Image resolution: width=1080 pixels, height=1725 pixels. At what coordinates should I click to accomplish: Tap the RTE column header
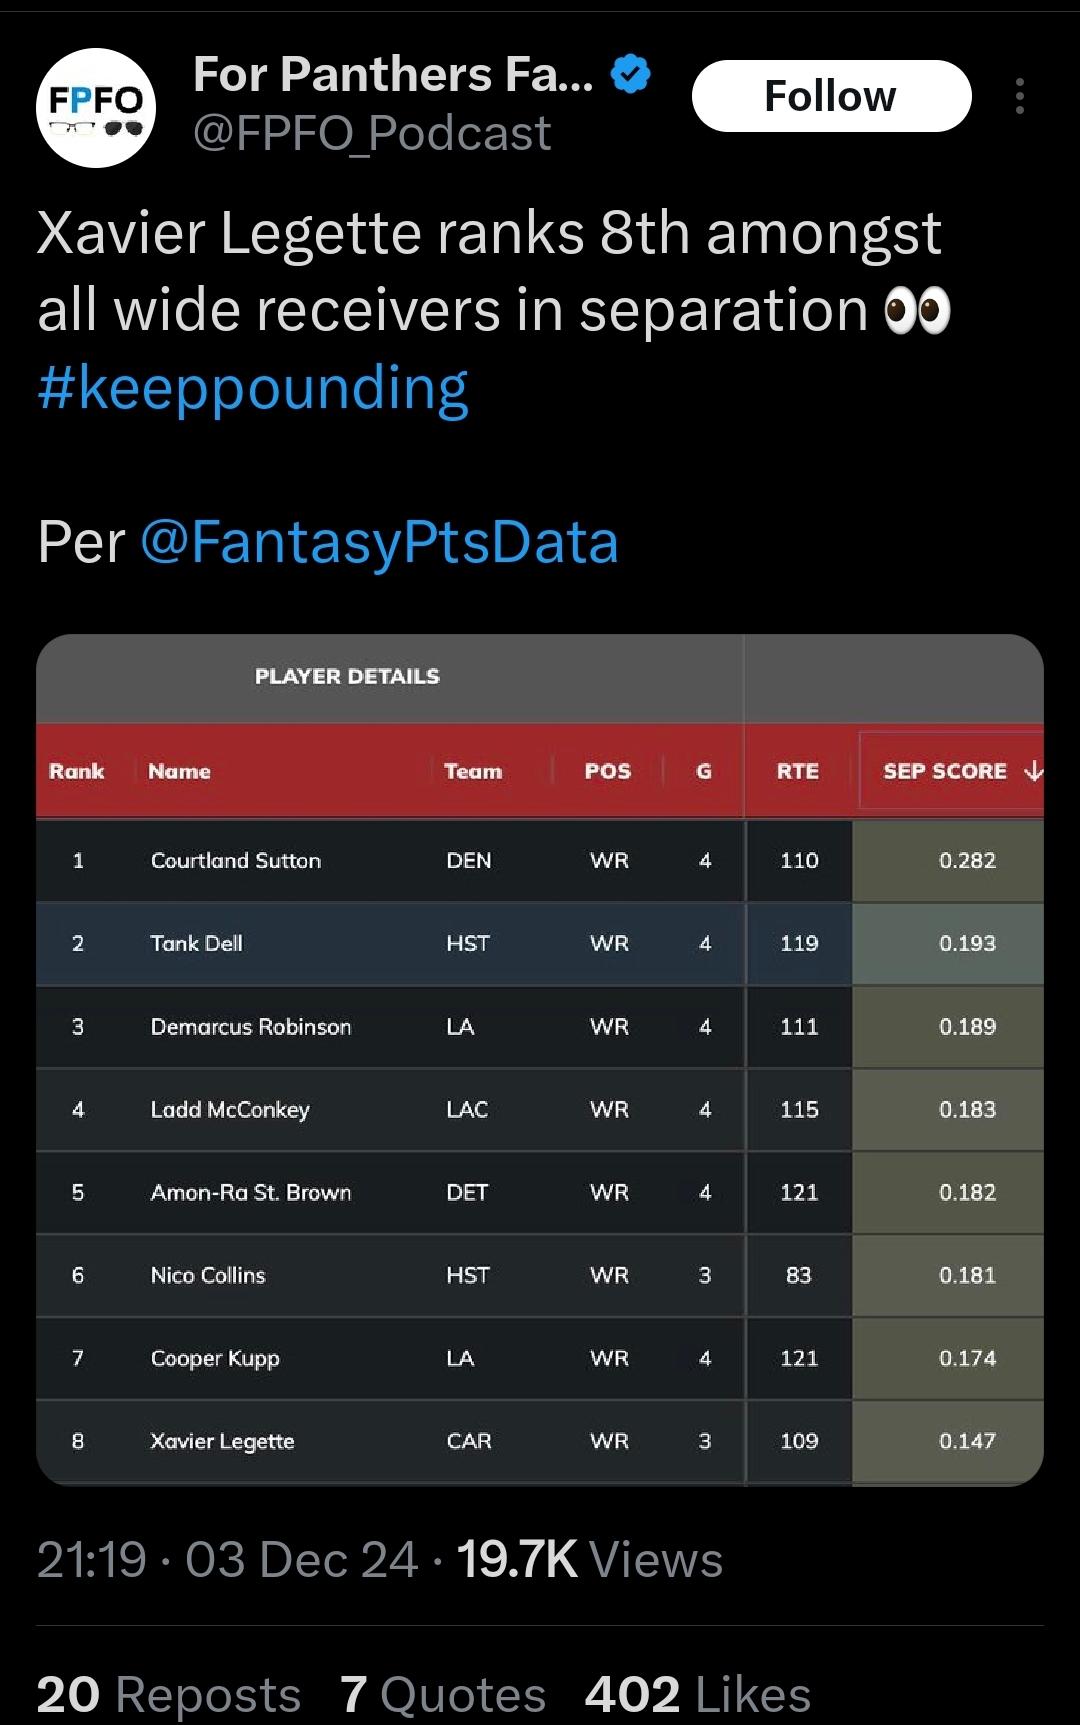click(798, 771)
